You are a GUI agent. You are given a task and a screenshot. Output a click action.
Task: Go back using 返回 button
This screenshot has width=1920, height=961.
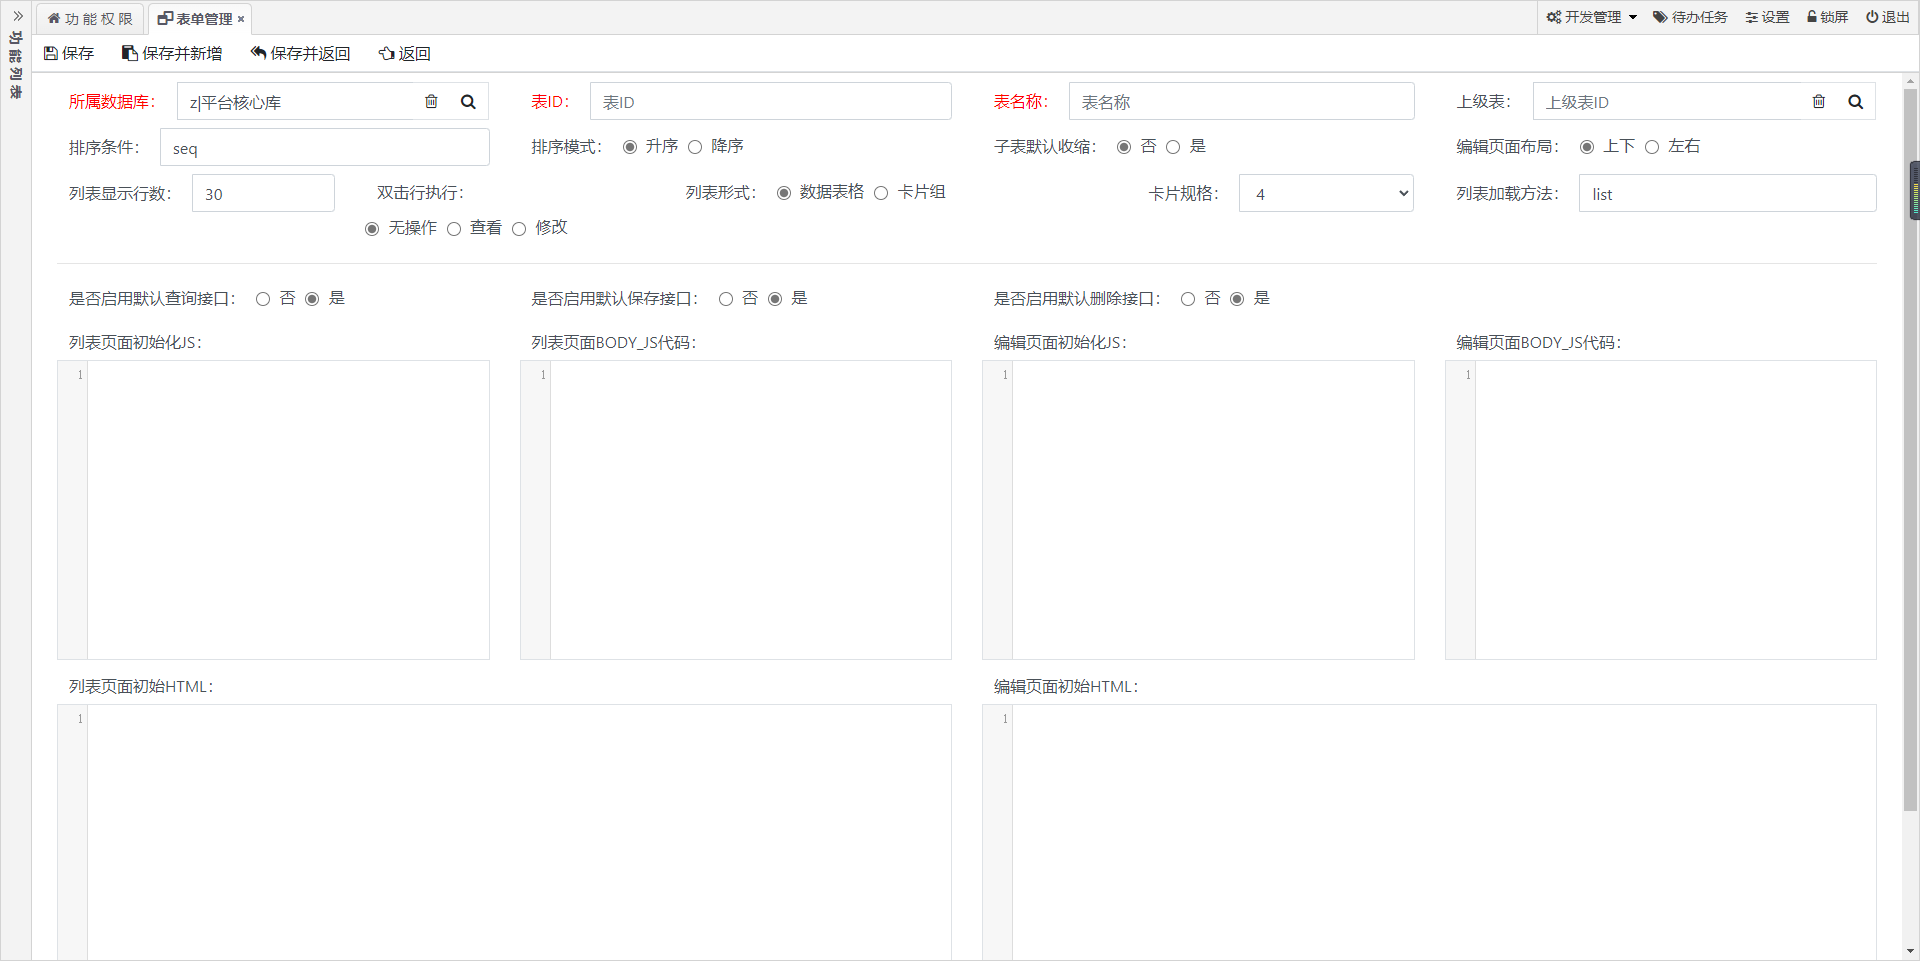[404, 53]
